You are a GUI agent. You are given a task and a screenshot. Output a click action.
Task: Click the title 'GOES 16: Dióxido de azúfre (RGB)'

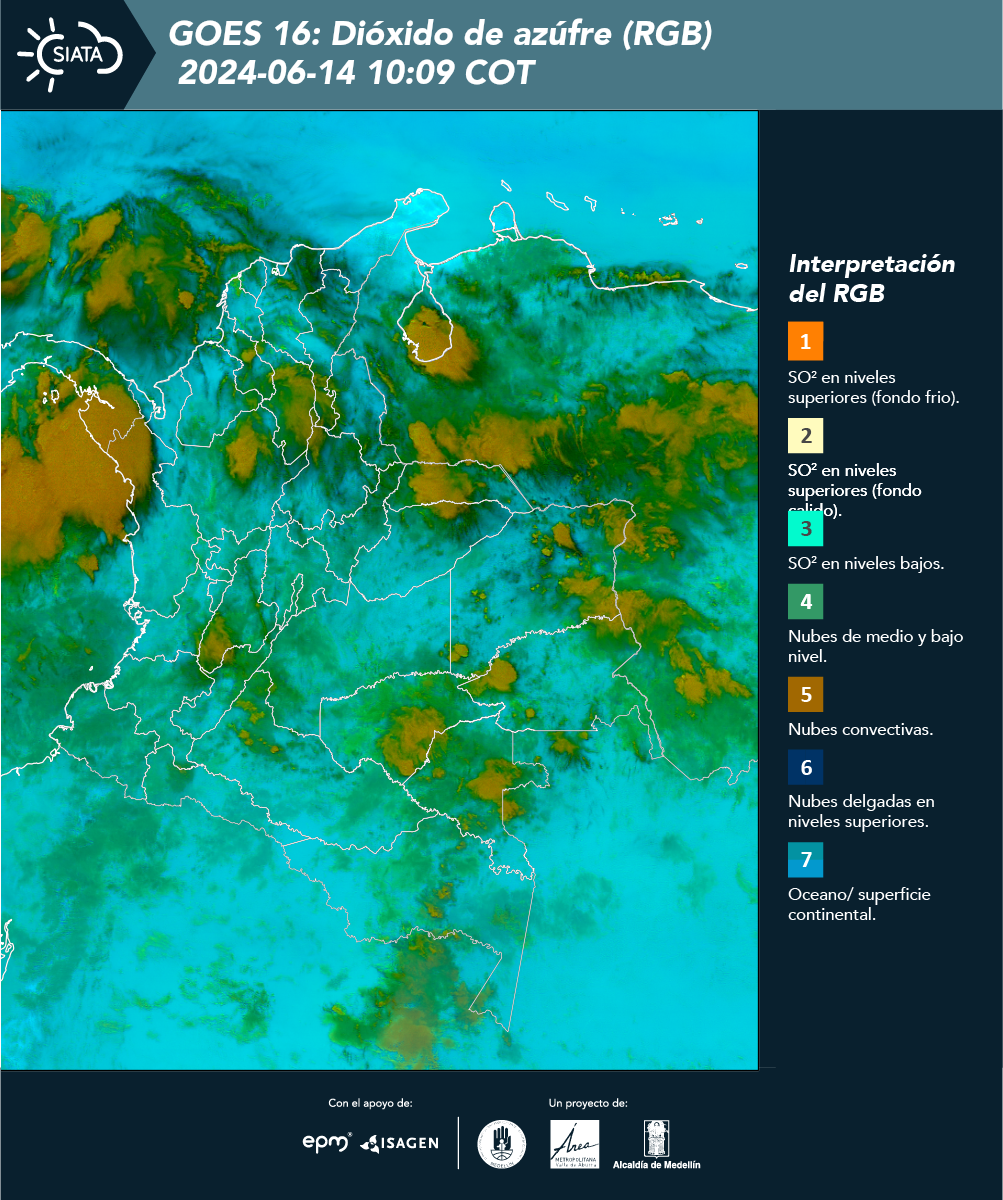click(x=441, y=34)
